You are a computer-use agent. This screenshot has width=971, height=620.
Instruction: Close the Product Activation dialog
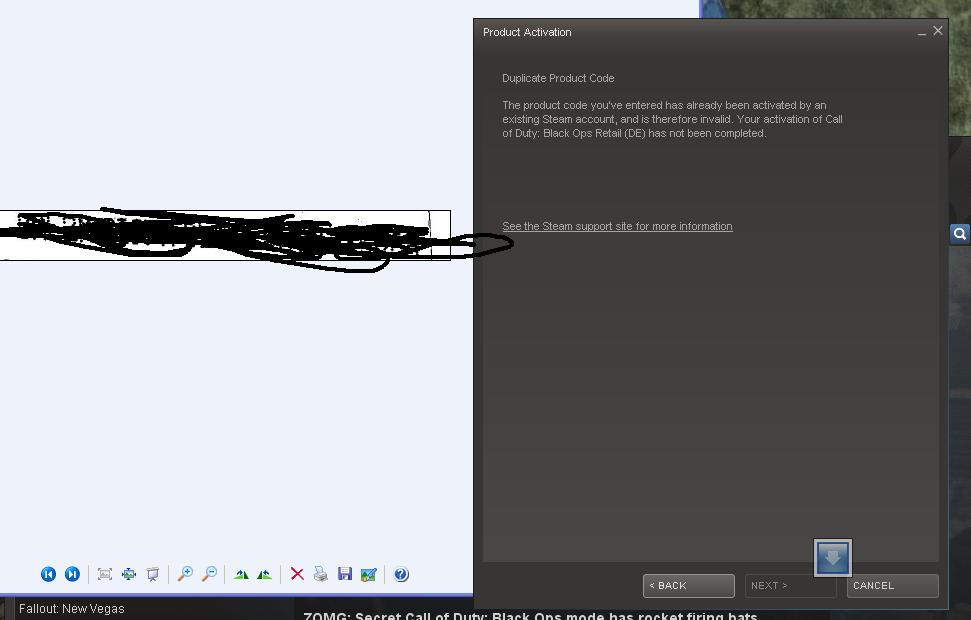click(x=938, y=31)
